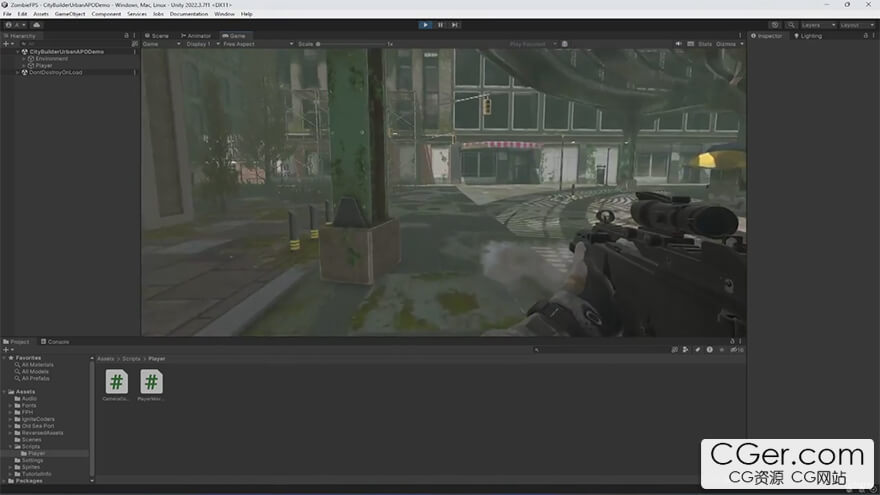Click the Undo History icon

pos(775,24)
